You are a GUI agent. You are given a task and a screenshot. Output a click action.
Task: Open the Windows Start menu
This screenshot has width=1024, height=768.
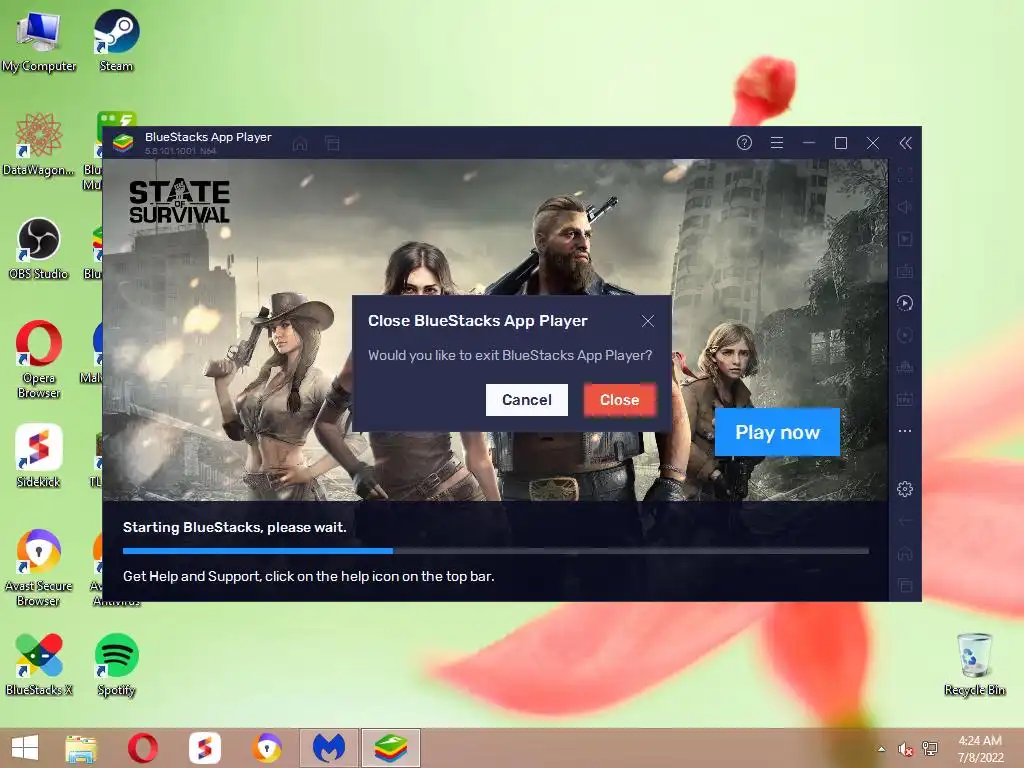click(x=25, y=748)
